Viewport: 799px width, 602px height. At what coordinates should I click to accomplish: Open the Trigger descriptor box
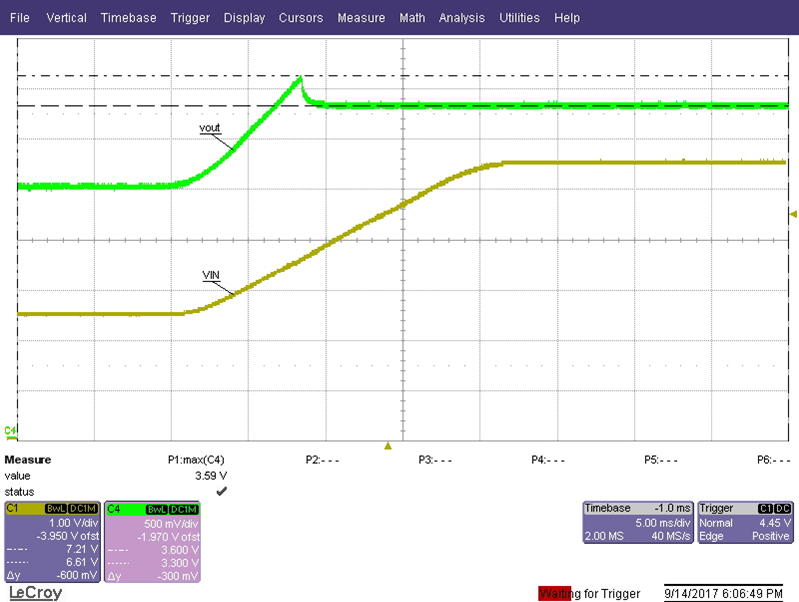click(x=745, y=522)
